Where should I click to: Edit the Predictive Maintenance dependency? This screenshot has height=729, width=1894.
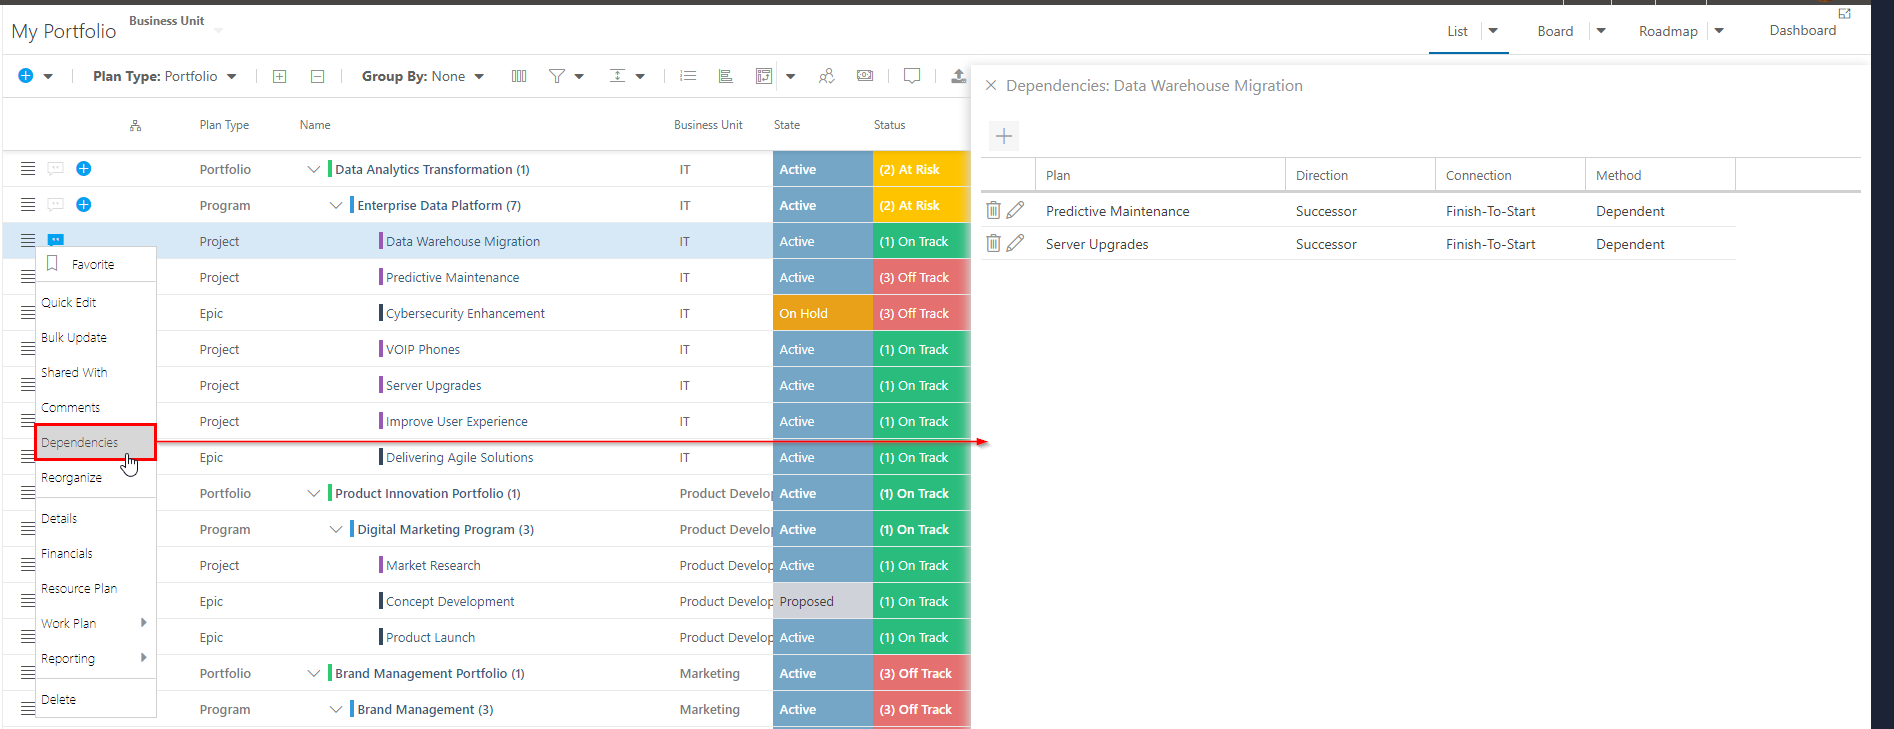1015,210
